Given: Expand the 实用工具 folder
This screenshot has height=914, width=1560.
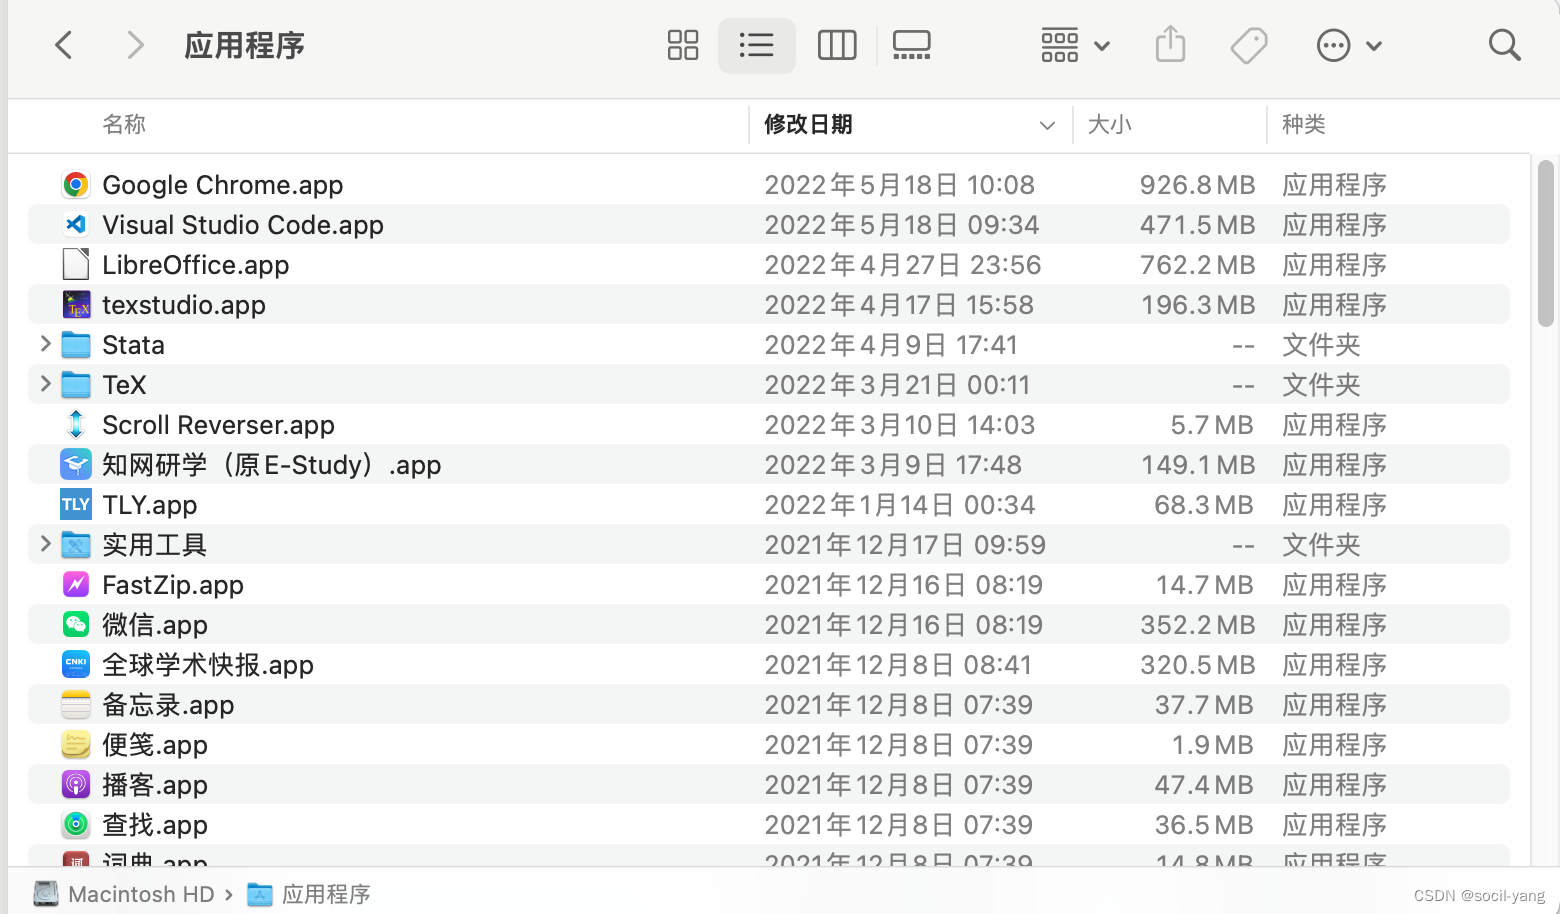Looking at the screenshot, I should click(x=45, y=544).
